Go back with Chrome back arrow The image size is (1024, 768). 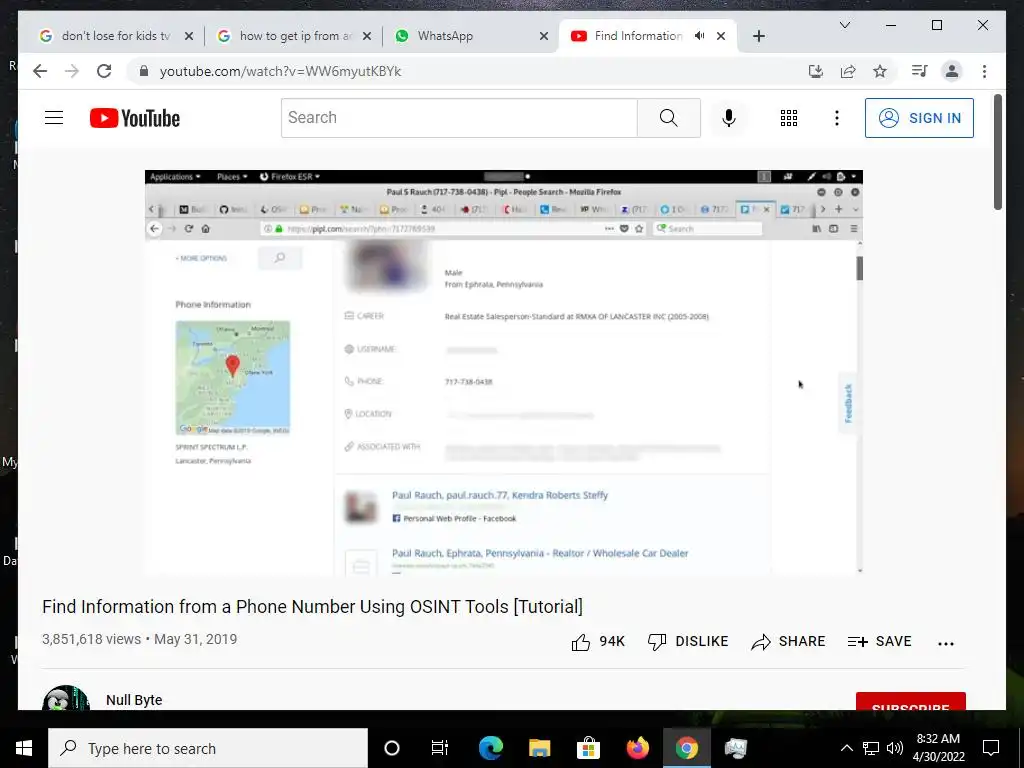click(x=40, y=71)
